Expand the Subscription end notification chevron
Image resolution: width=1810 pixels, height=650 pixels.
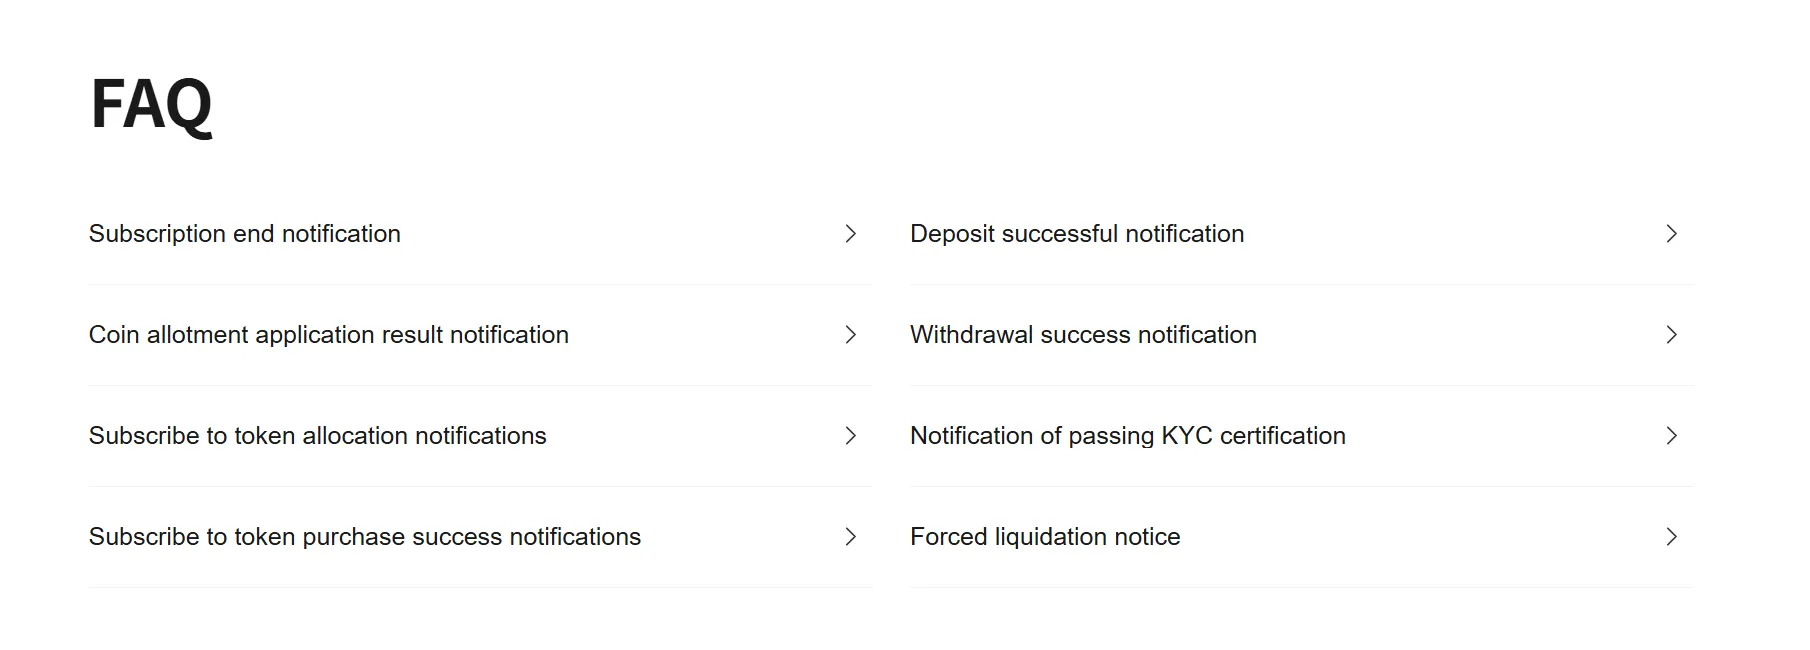[850, 234]
